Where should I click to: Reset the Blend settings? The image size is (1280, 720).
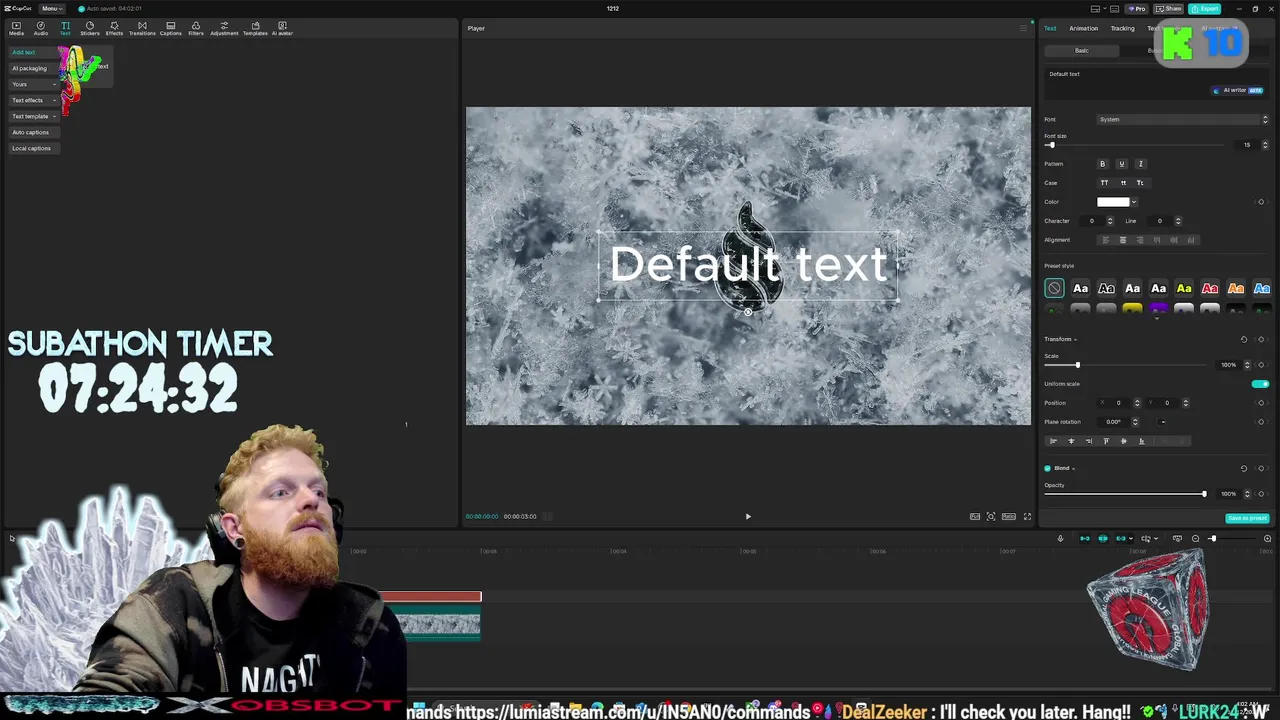[1244, 468]
